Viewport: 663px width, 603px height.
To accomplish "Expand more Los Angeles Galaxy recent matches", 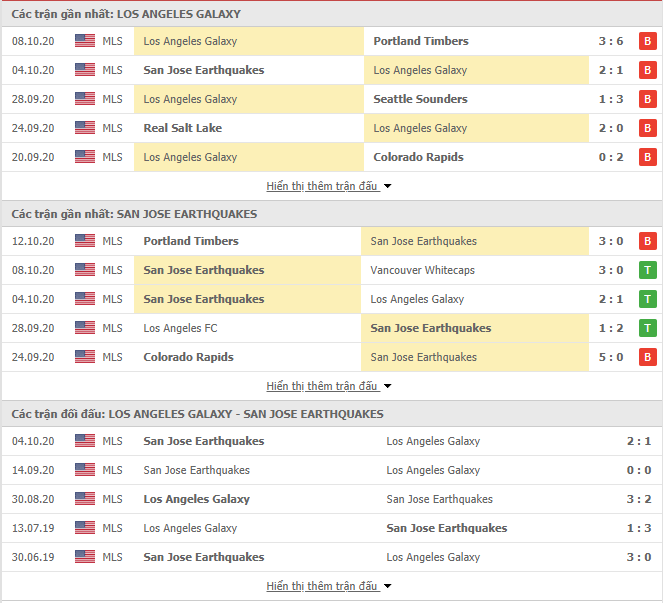I will coord(329,186).
